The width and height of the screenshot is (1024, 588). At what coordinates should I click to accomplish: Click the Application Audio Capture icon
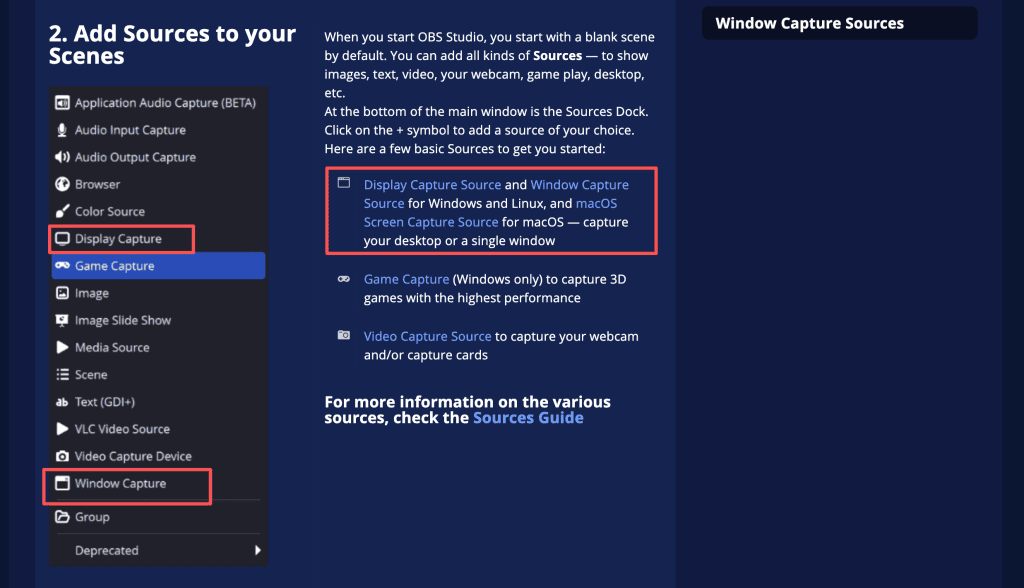(62, 103)
